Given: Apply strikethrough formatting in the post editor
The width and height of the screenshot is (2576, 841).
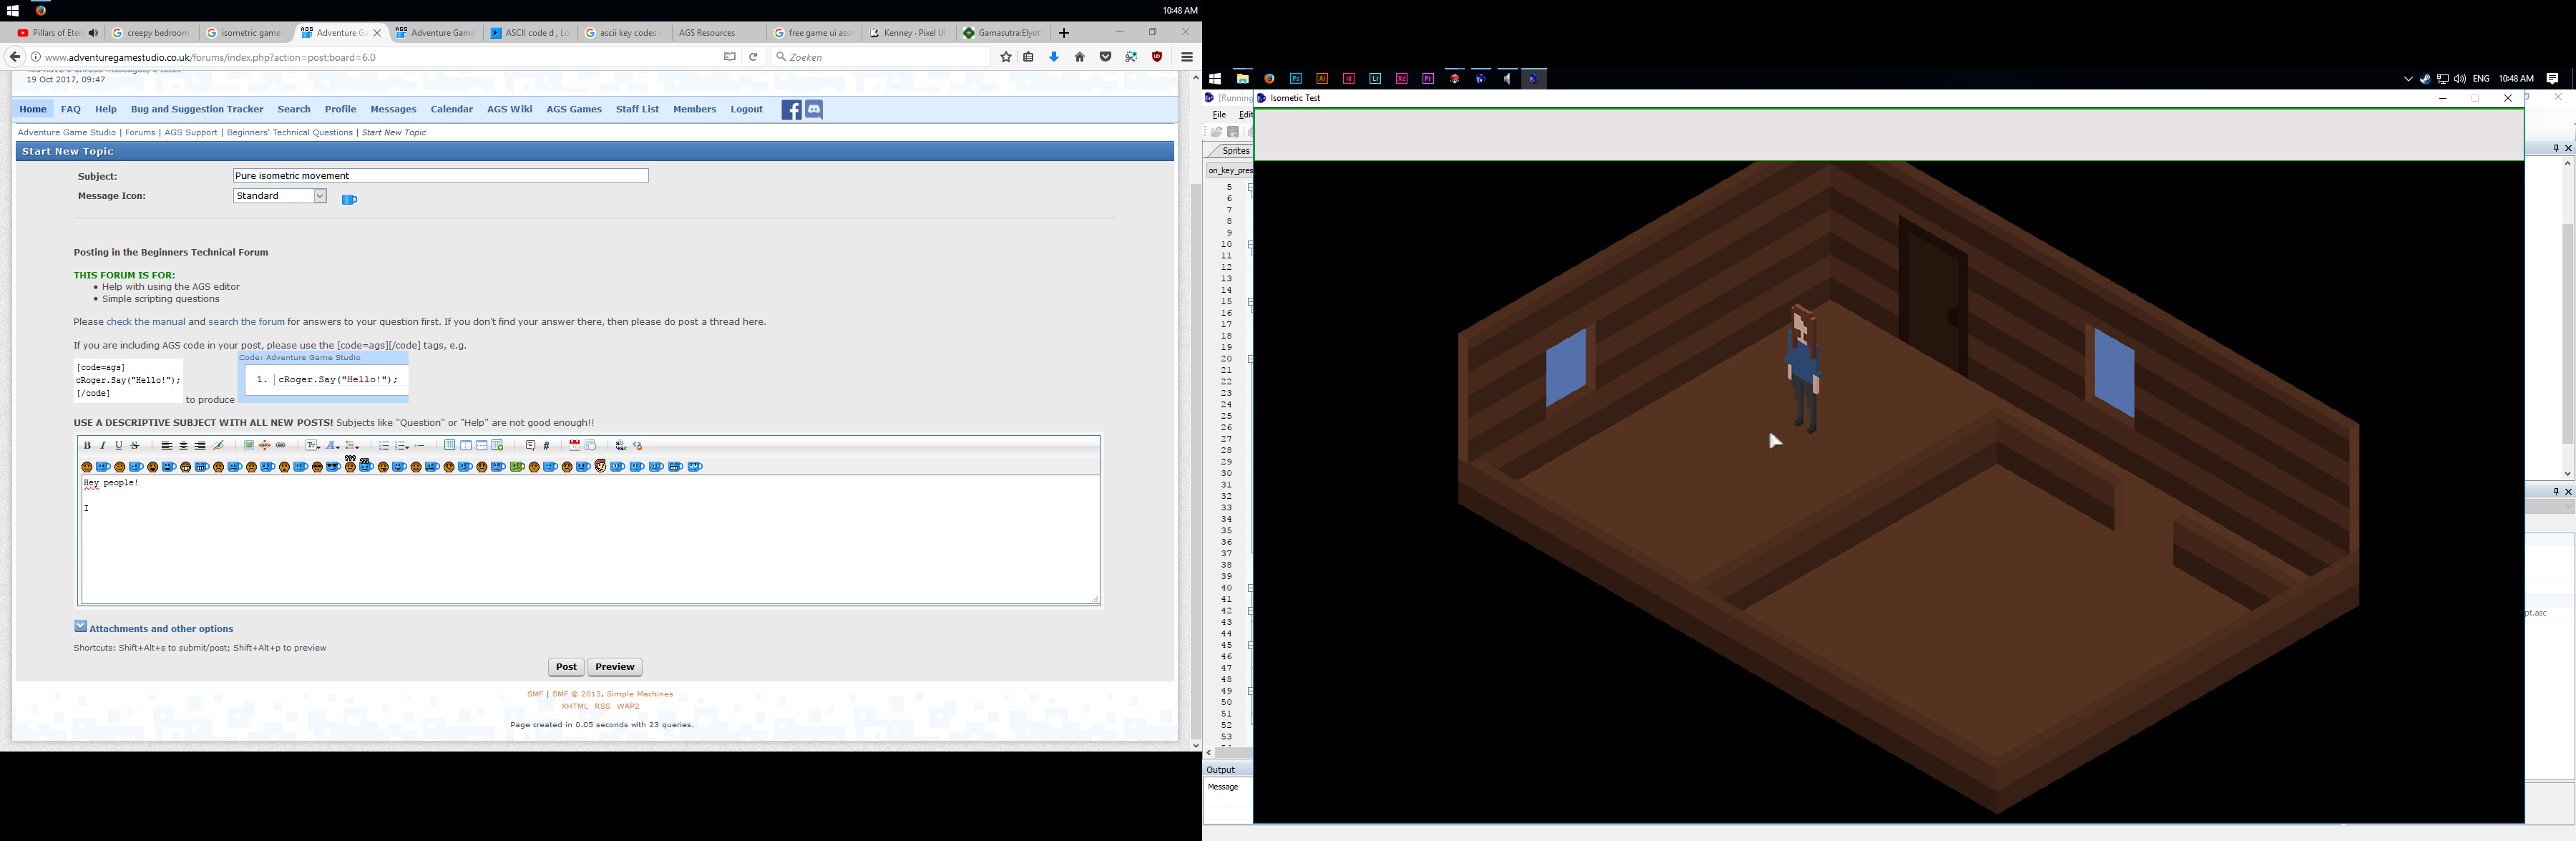Looking at the screenshot, I should click(x=135, y=445).
